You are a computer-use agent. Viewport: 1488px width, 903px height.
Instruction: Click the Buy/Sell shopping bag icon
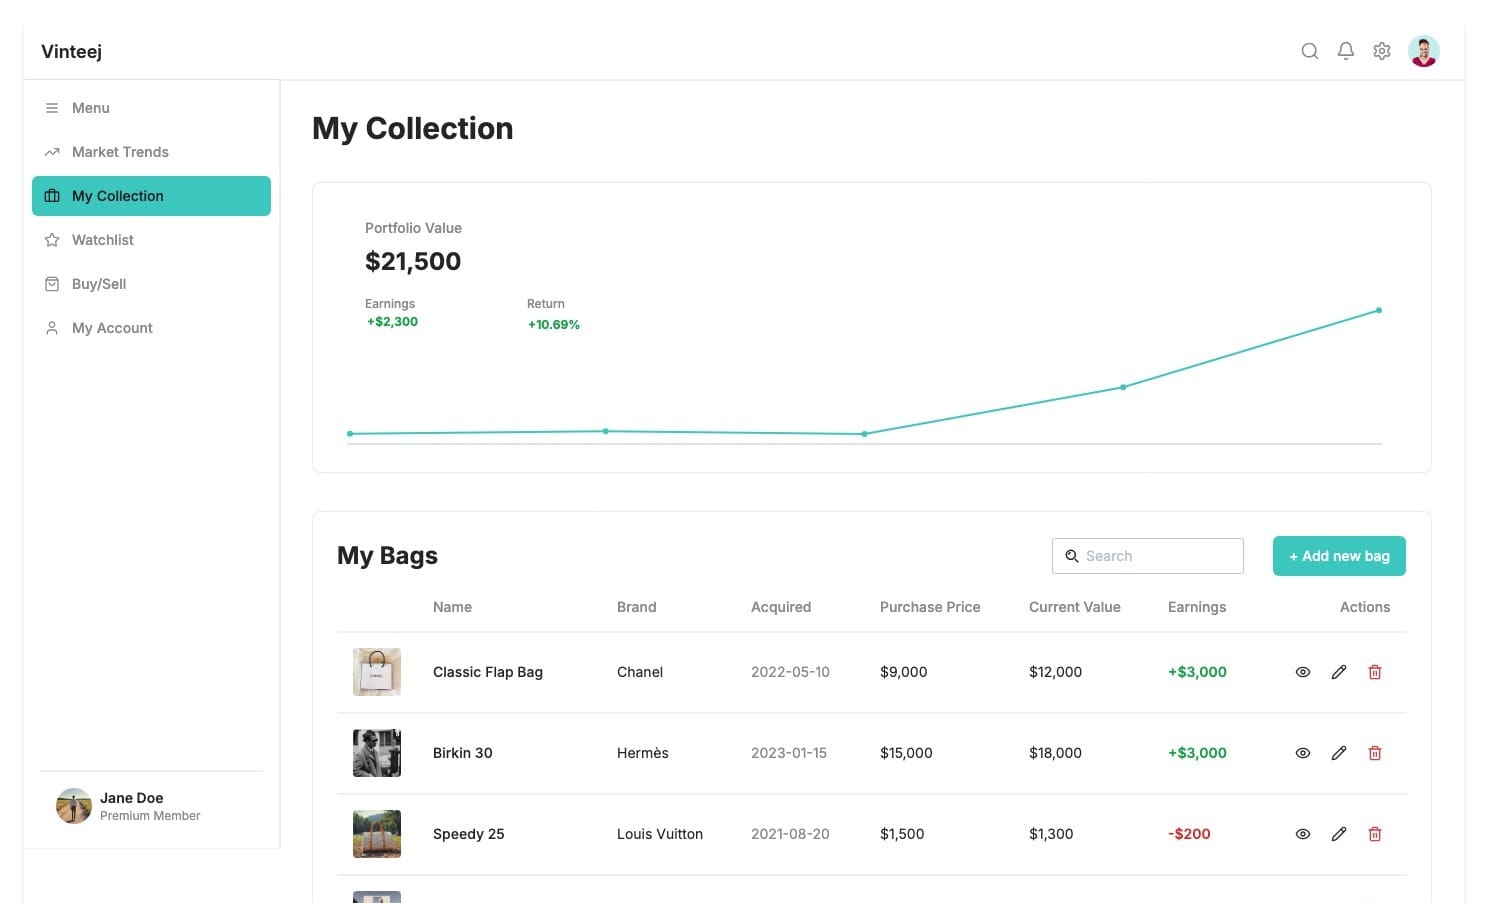(52, 284)
